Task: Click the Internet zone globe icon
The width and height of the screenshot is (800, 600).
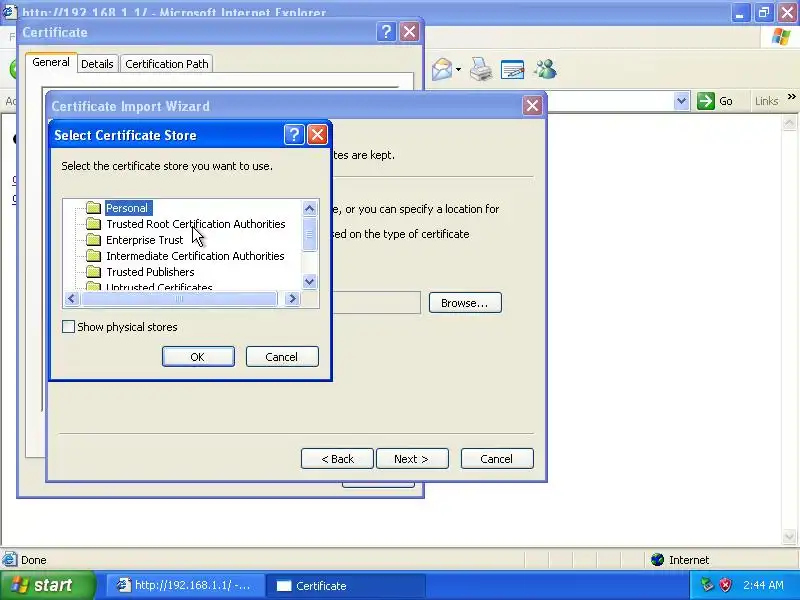Action: pyautogui.click(x=657, y=560)
